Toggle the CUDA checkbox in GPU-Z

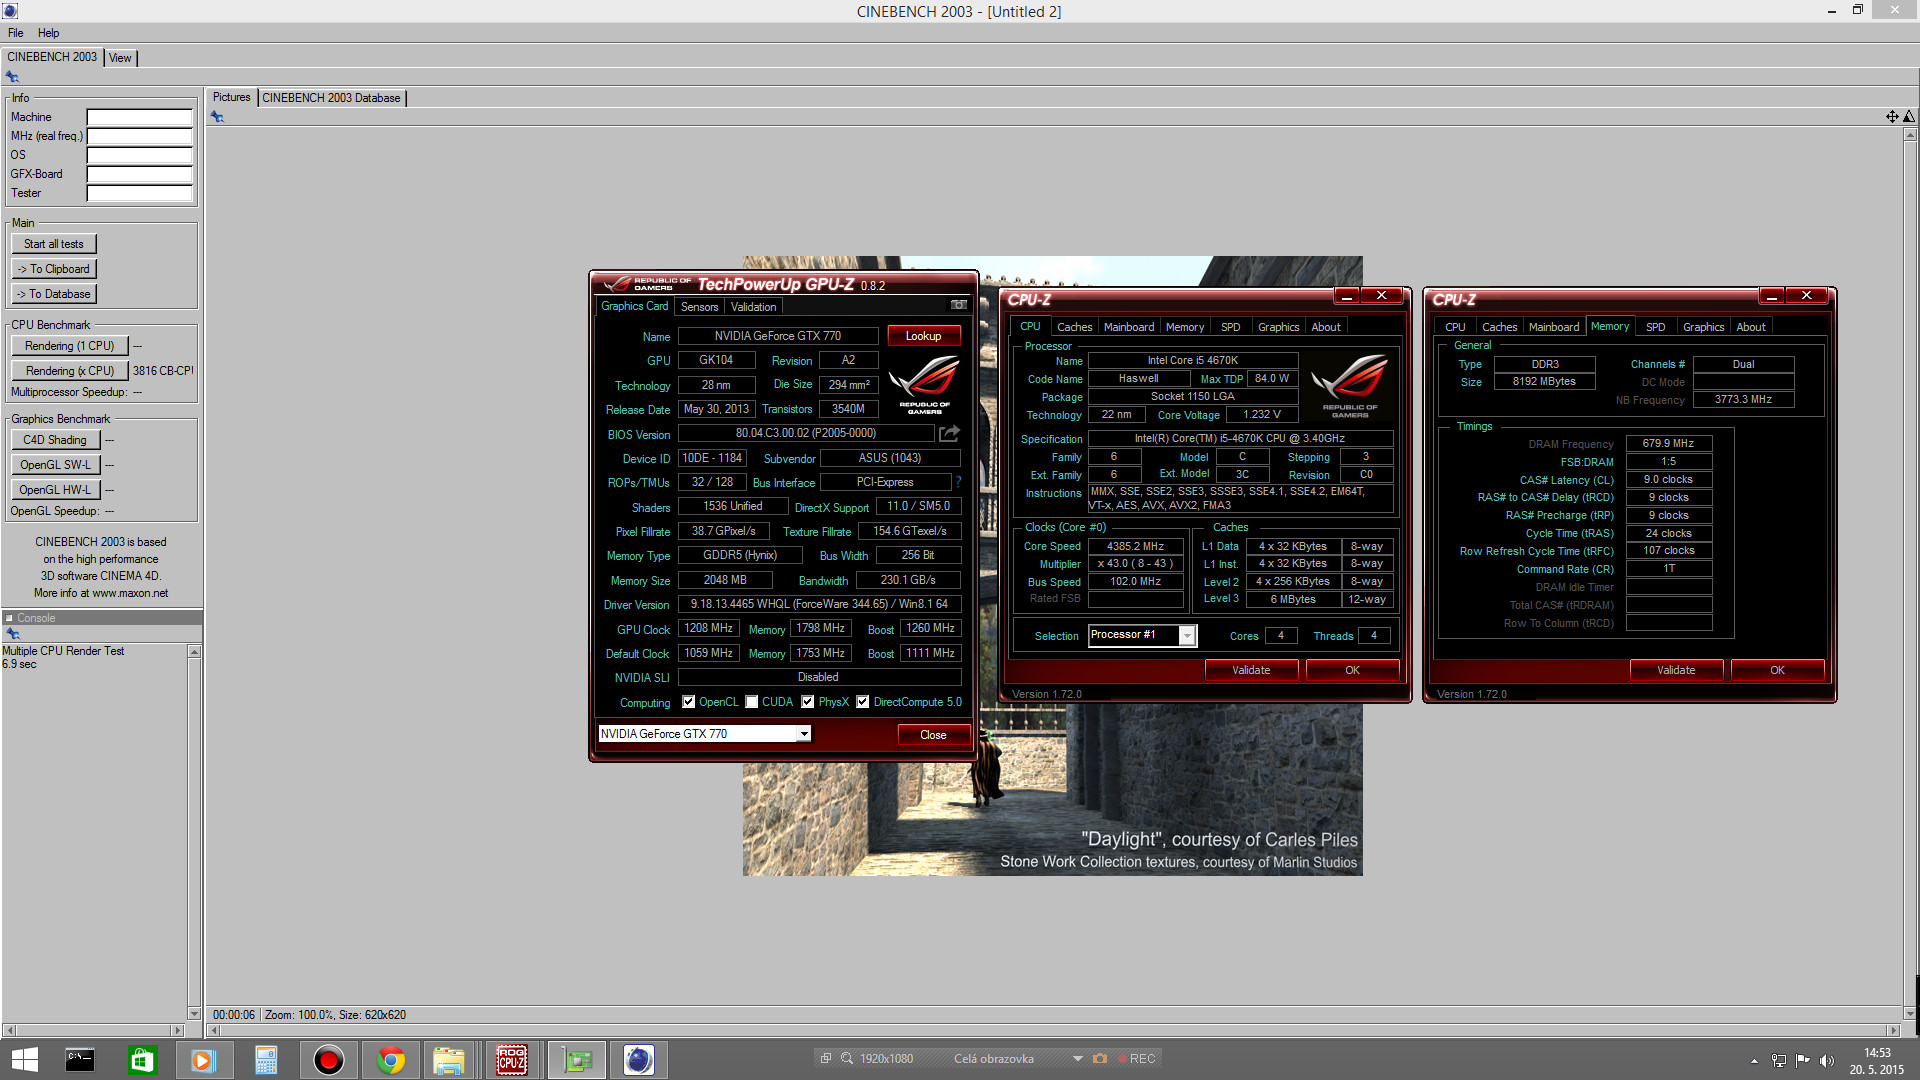751,702
